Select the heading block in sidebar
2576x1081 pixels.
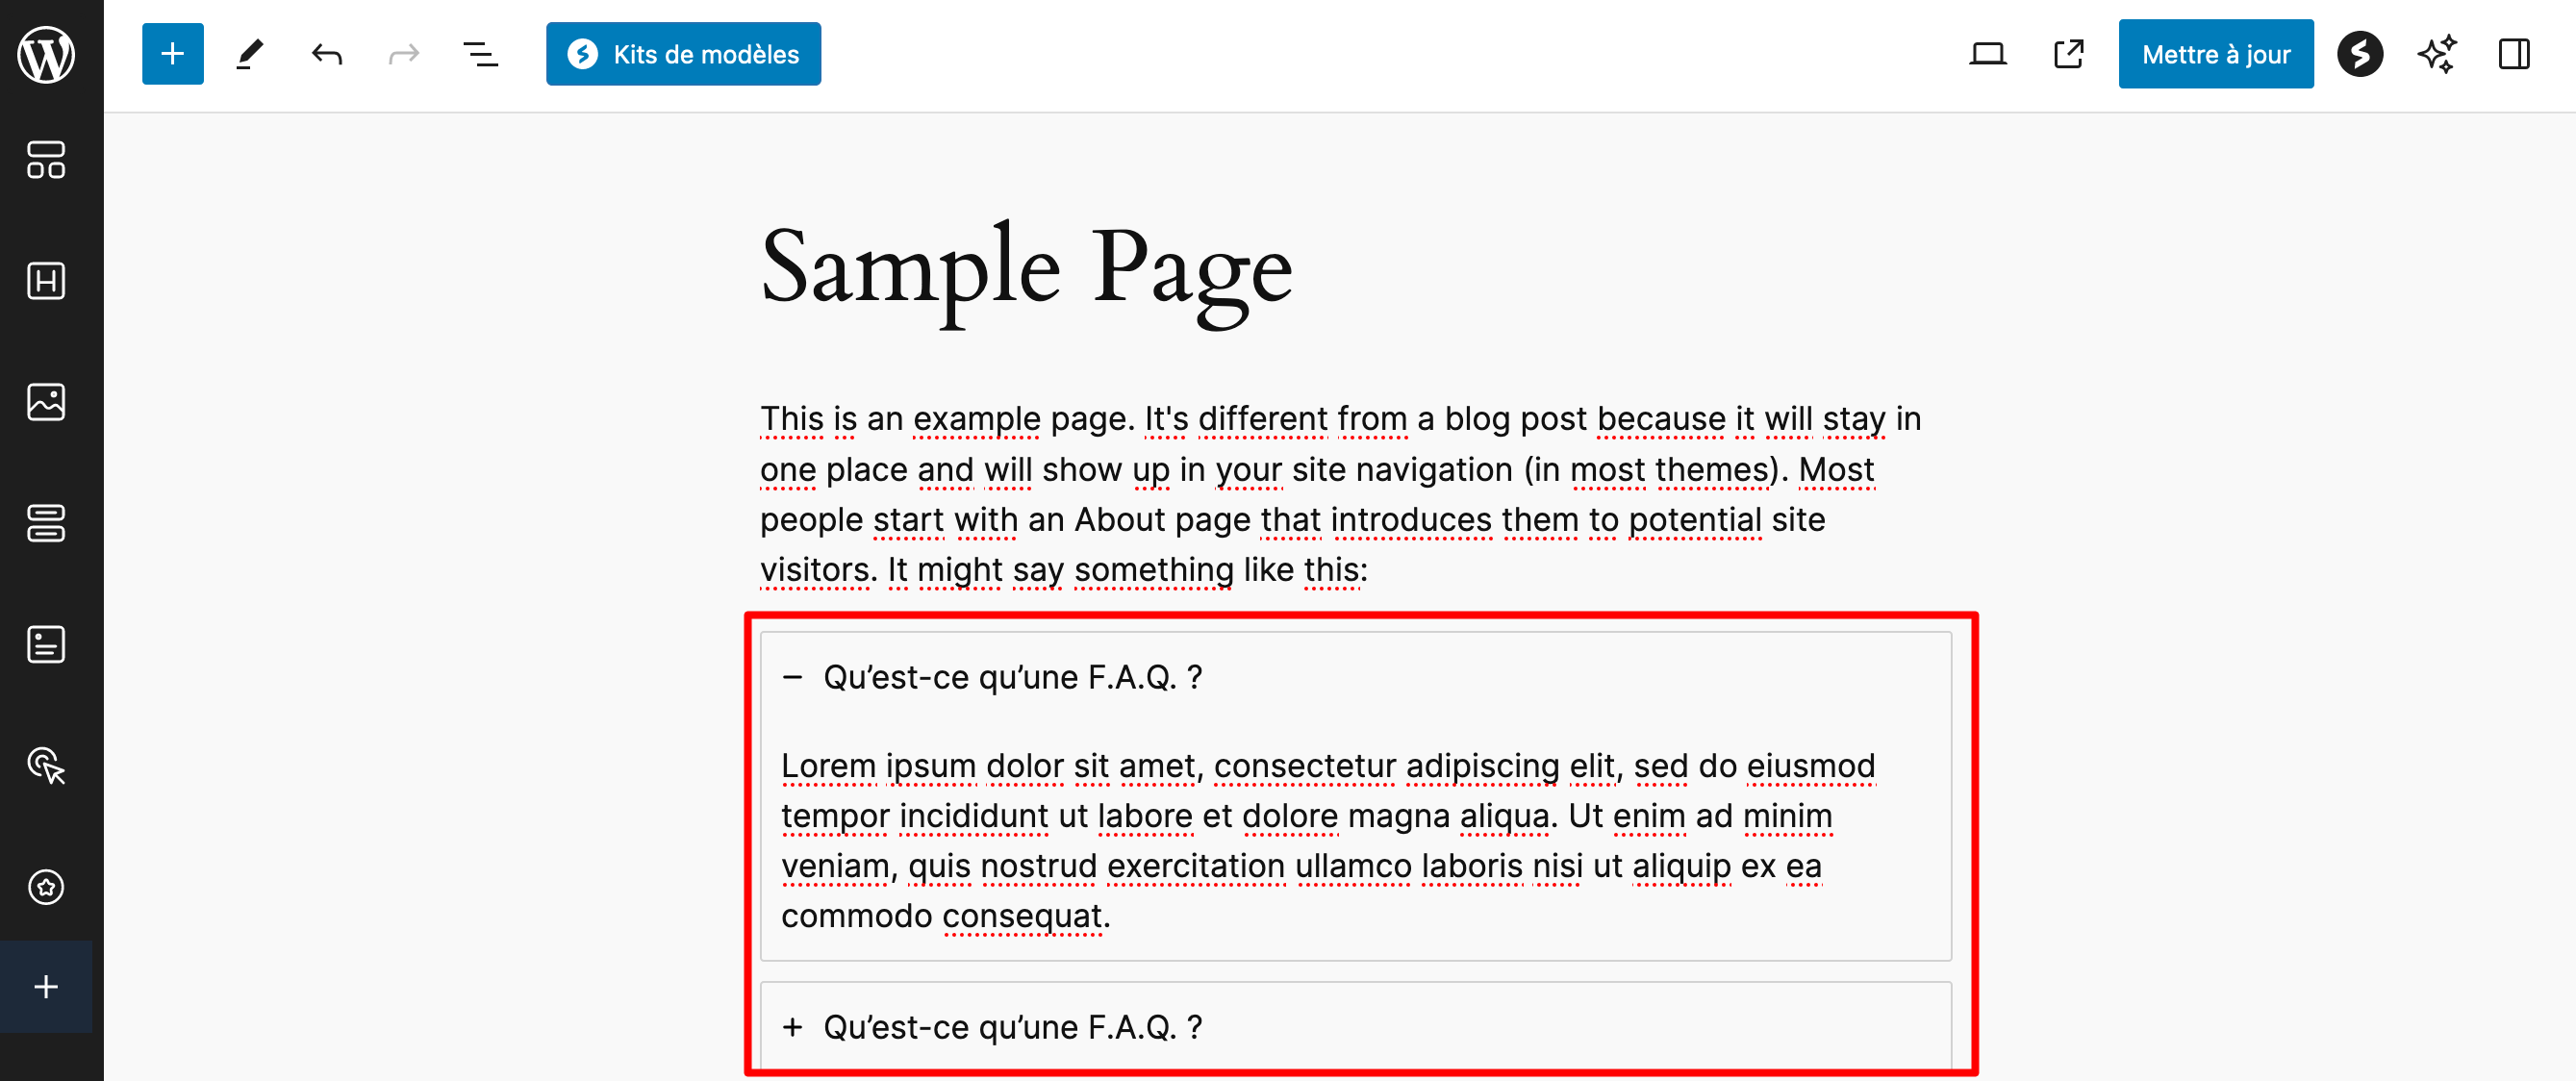(x=46, y=281)
